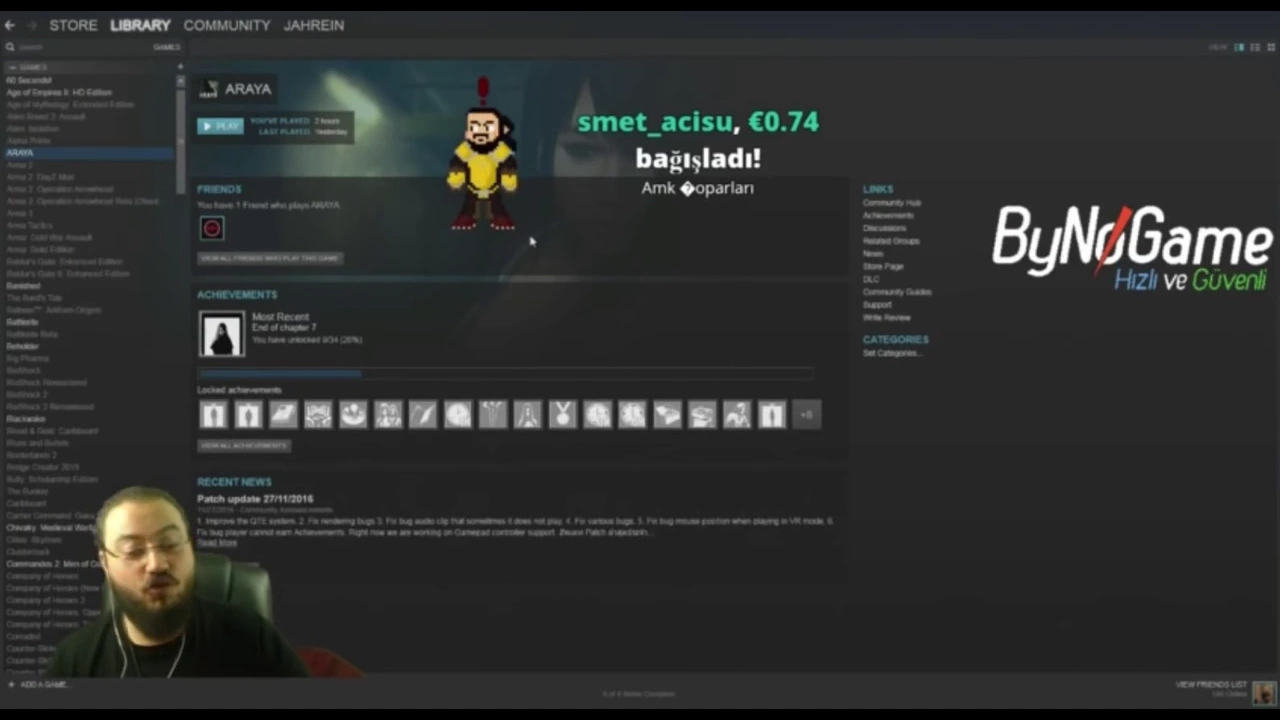Open fourth locked achievement icon
The height and width of the screenshot is (720, 1280).
[x=318, y=414]
